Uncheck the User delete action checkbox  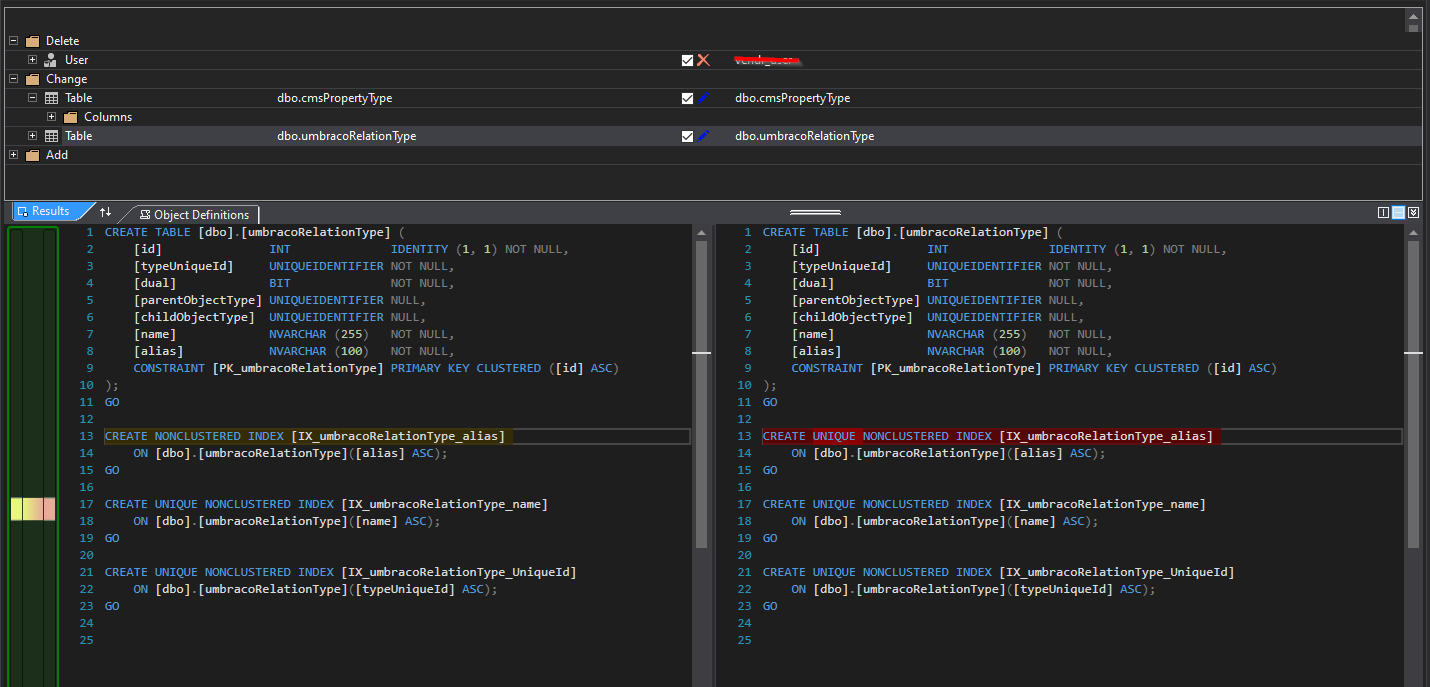click(687, 60)
